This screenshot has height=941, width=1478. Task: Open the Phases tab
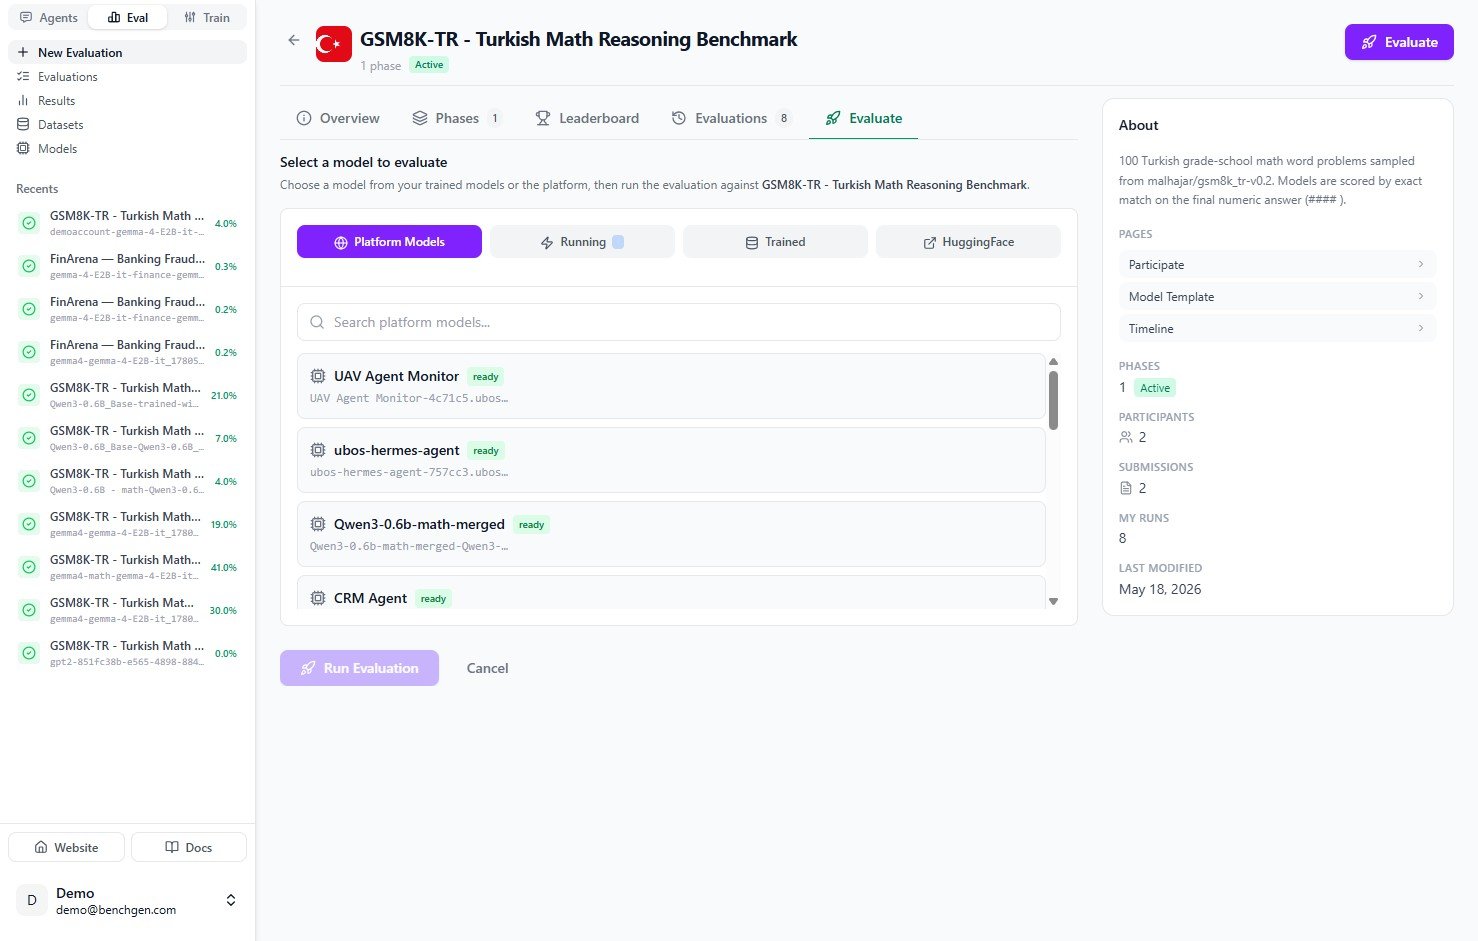pyautogui.click(x=456, y=118)
